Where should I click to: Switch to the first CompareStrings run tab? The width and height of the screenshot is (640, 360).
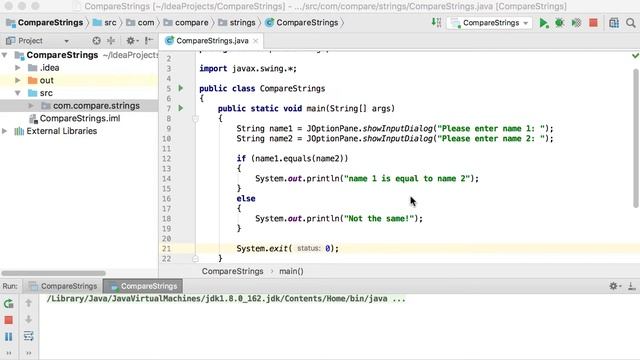[63, 286]
